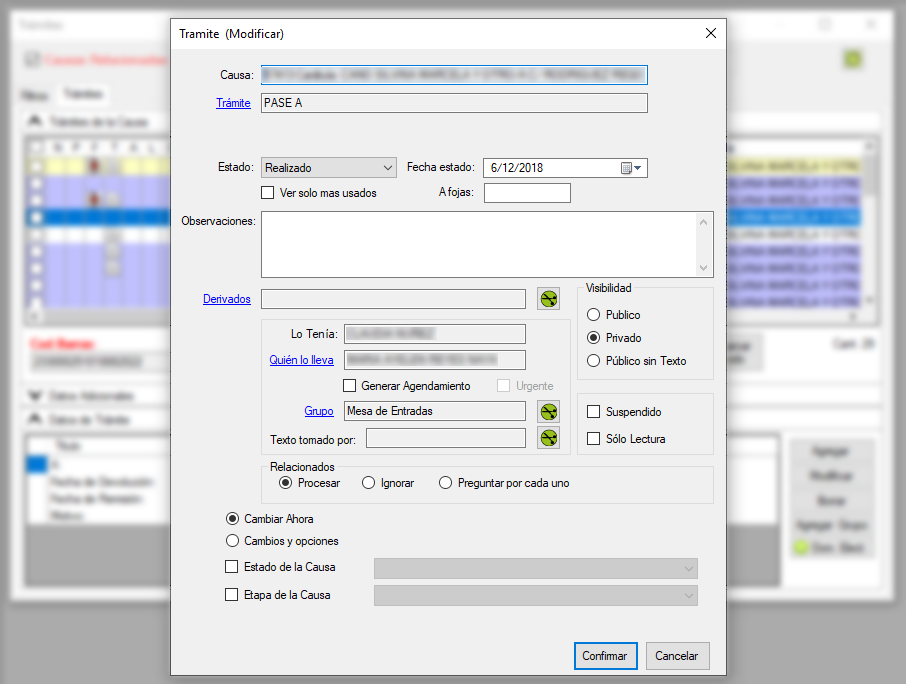Close the Tramite dialog window
The width and height of the screenshot is (906, 684).
tap(711, 33)
